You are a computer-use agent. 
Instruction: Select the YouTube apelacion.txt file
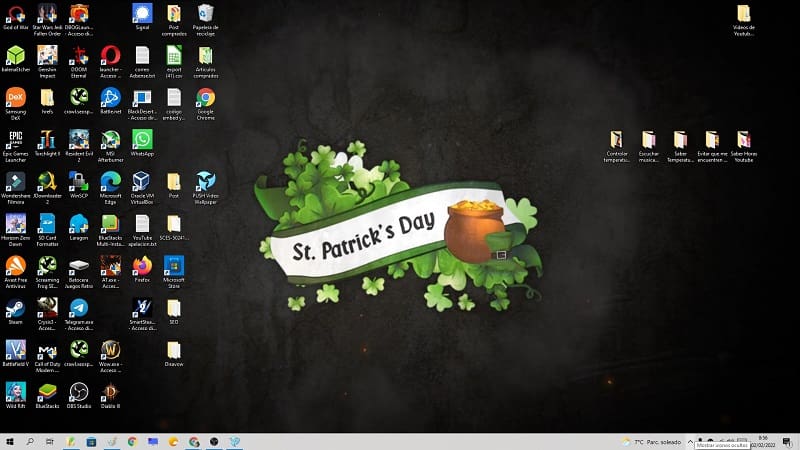(142, 230)
